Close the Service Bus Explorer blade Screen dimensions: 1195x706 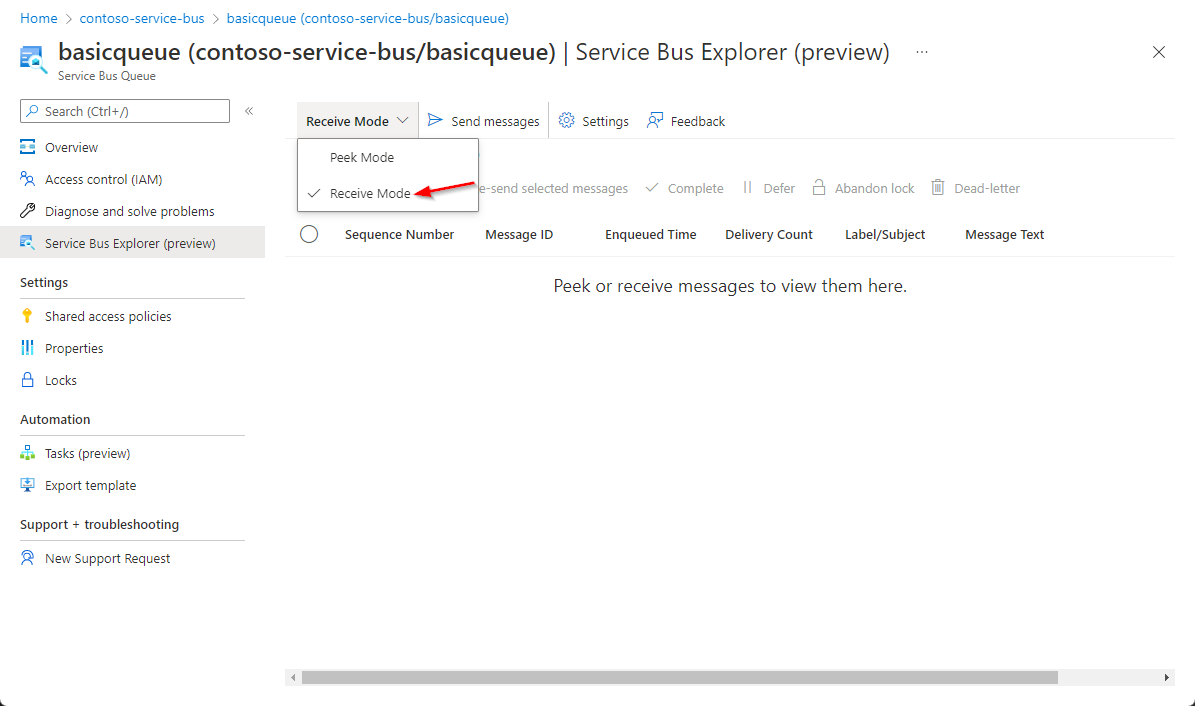point(1158,52)
